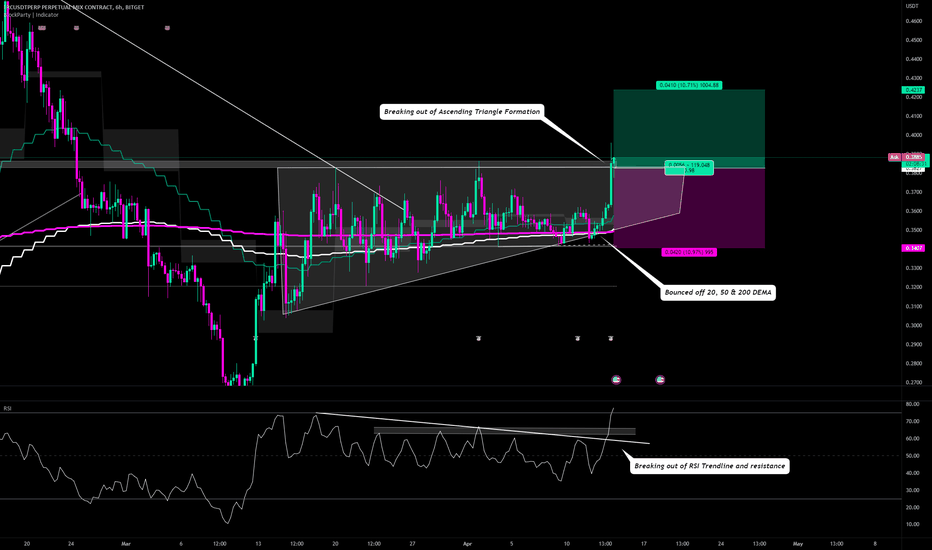Select the 'Bounced off 20, 50 & 200 DEMA' callout
932x550 pixels.
coord(718,293)
